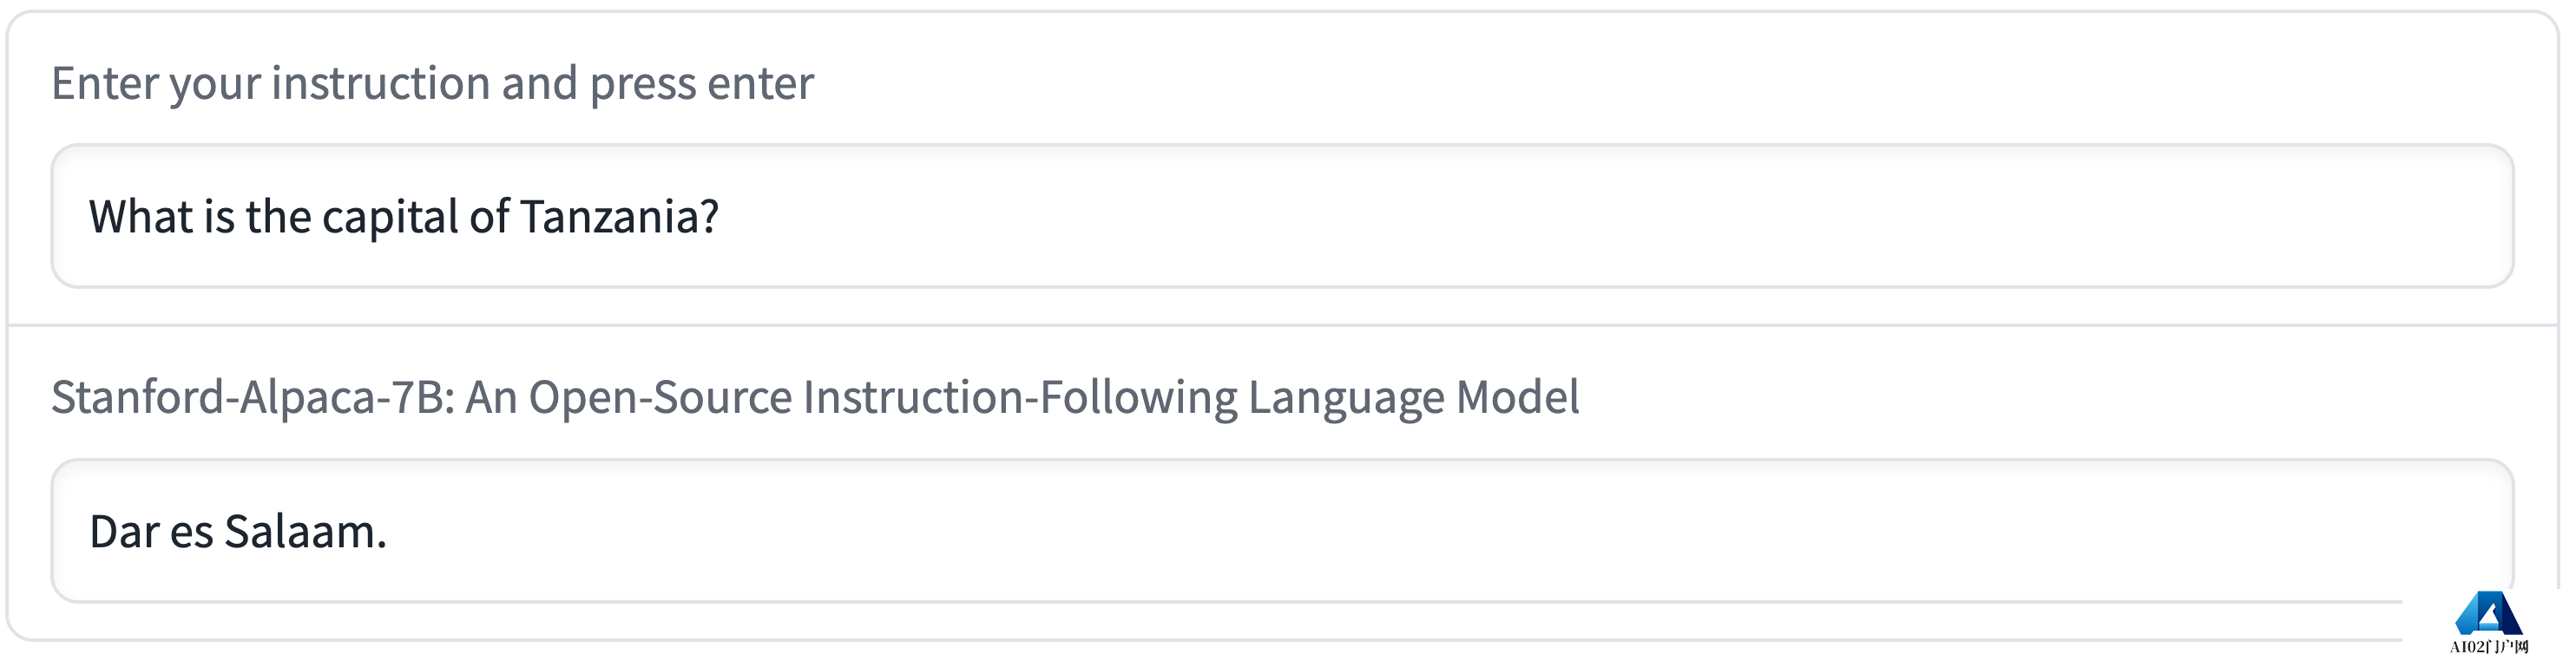Click the Stanford-Alpaca-7B output heading

815,397
